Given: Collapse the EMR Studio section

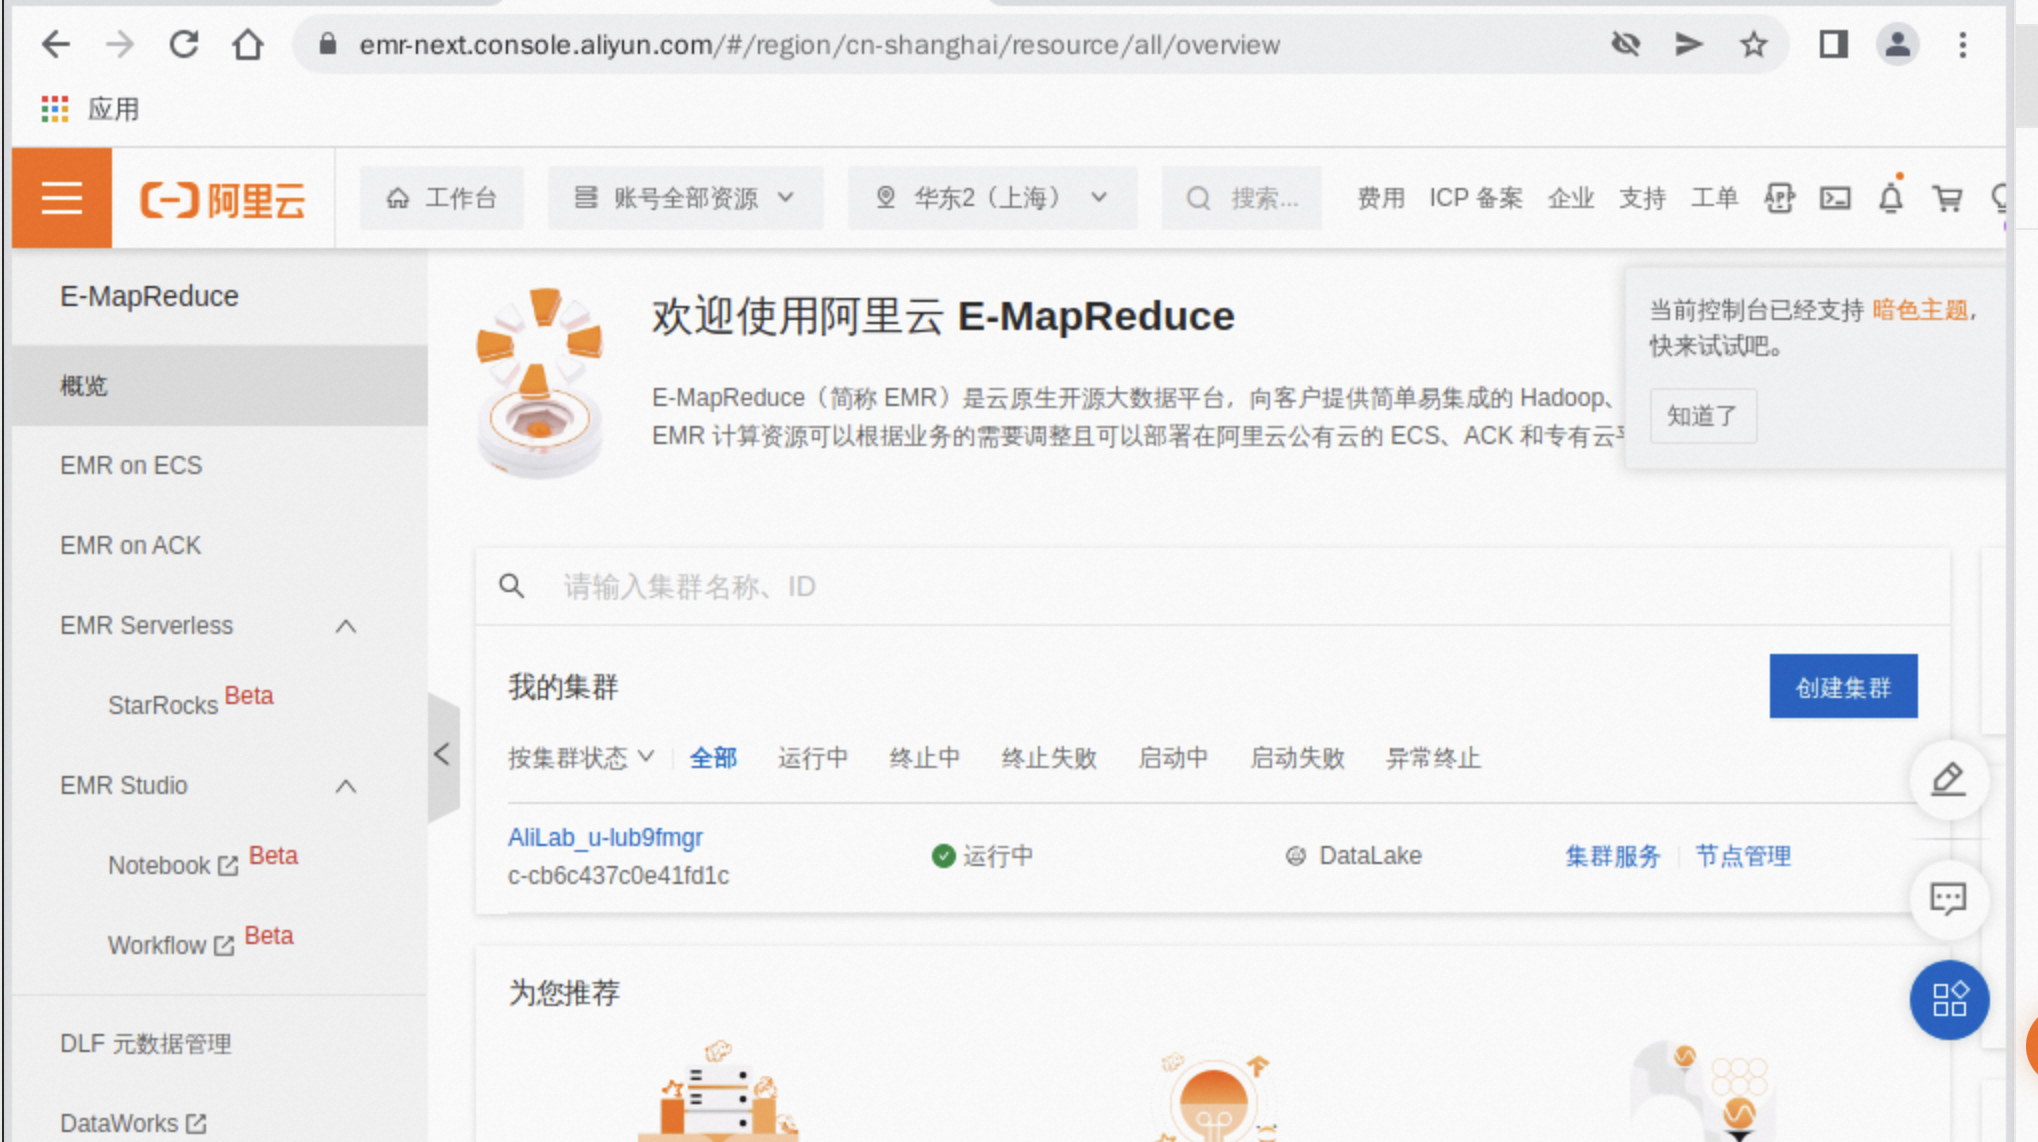Looking at the screenshot, I should (345, 786).
